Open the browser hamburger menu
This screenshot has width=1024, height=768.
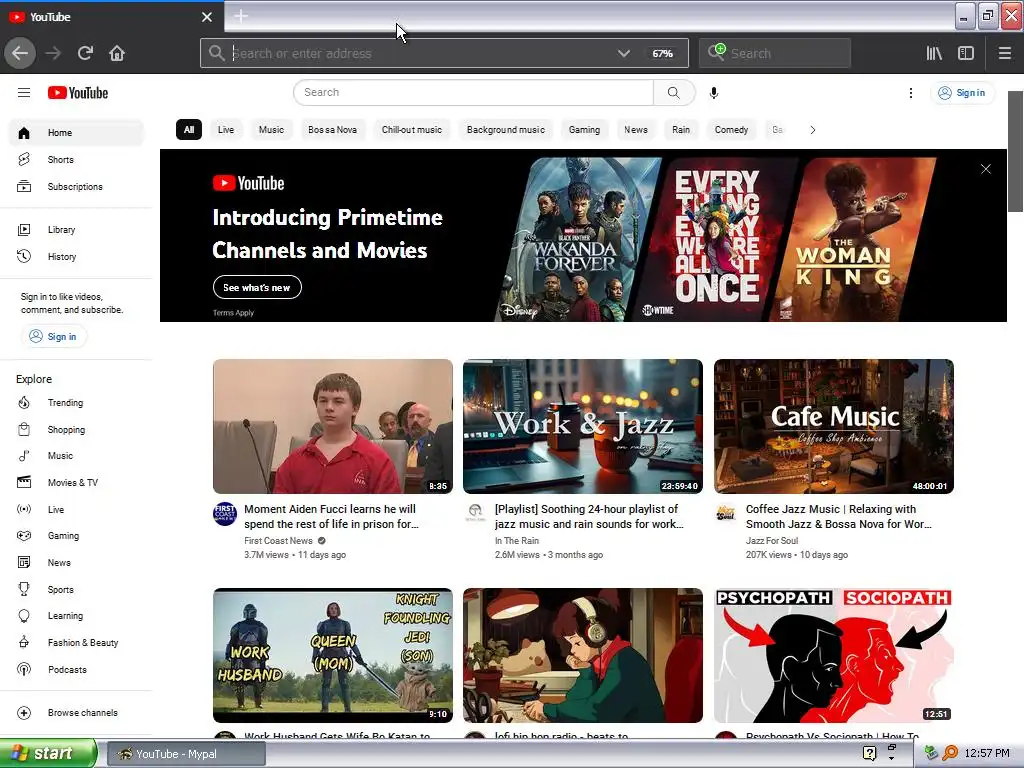pyautogui.click(x=1005, y=53)
